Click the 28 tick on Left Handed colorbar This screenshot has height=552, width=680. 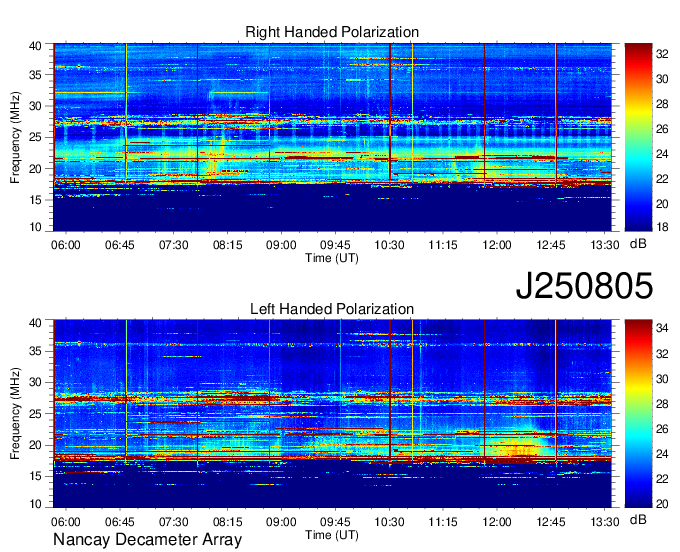tap(662, 404)
